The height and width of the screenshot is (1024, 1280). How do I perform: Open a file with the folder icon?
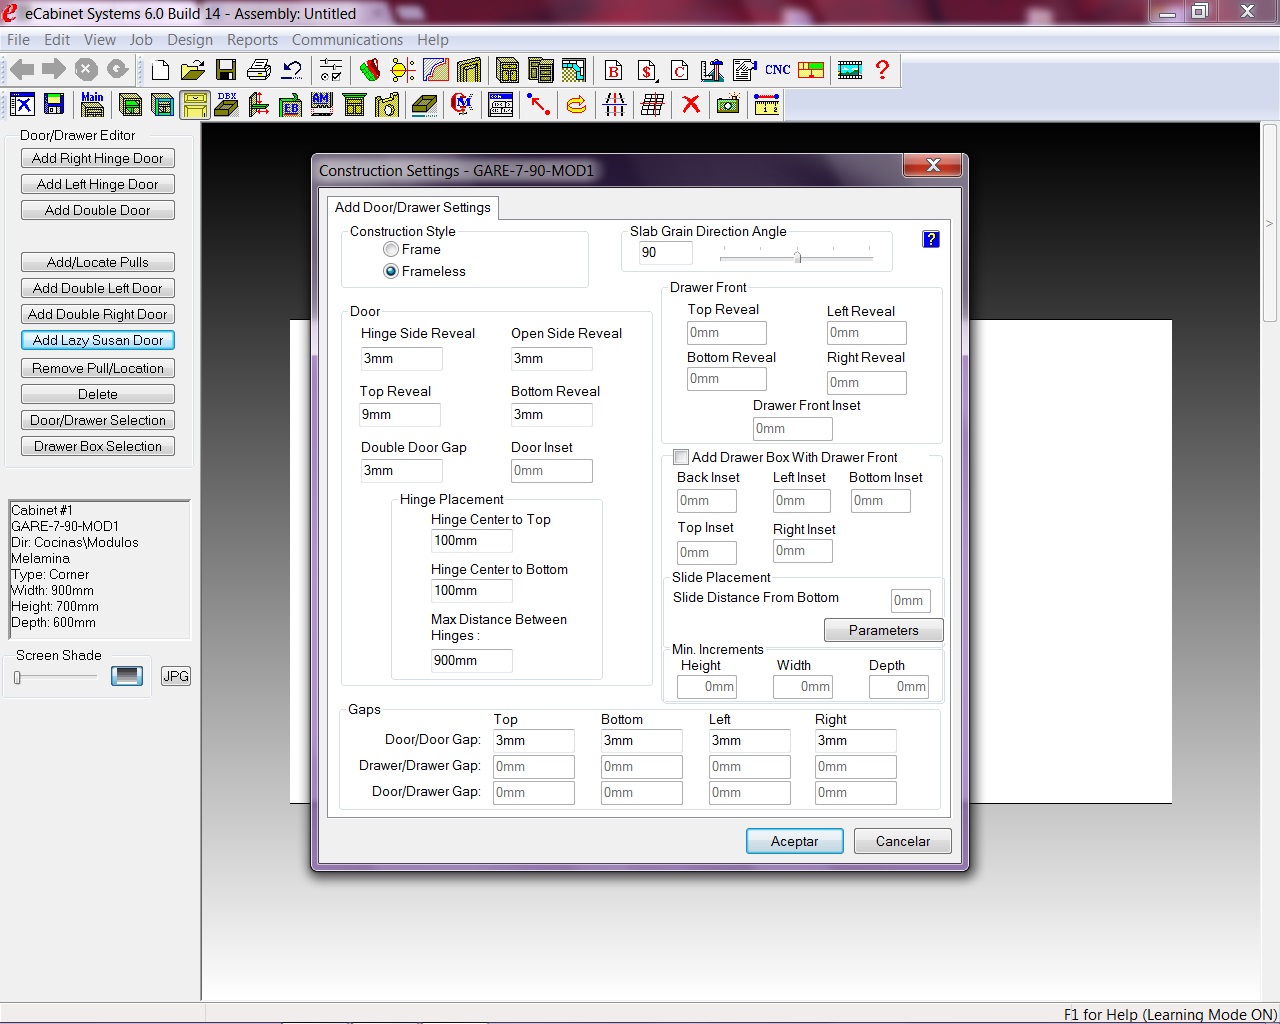(193, 70)
